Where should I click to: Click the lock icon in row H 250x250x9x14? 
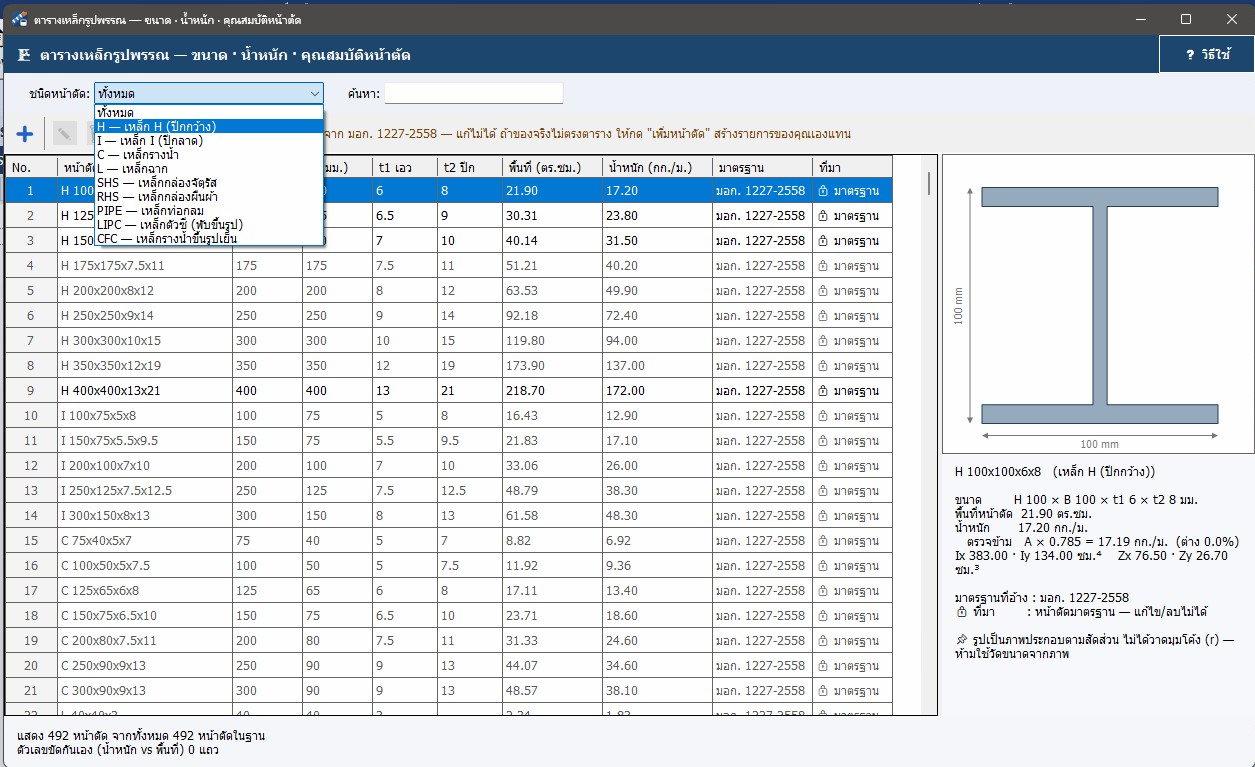(823, 316)
